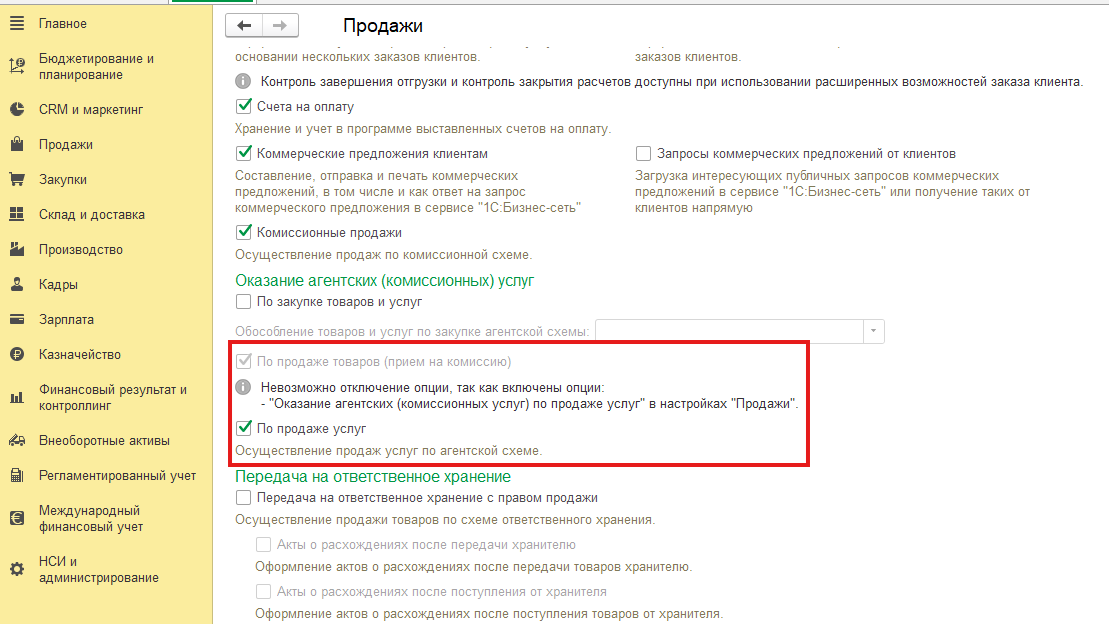Click the Производство sidebar icon

pos(16,249)
